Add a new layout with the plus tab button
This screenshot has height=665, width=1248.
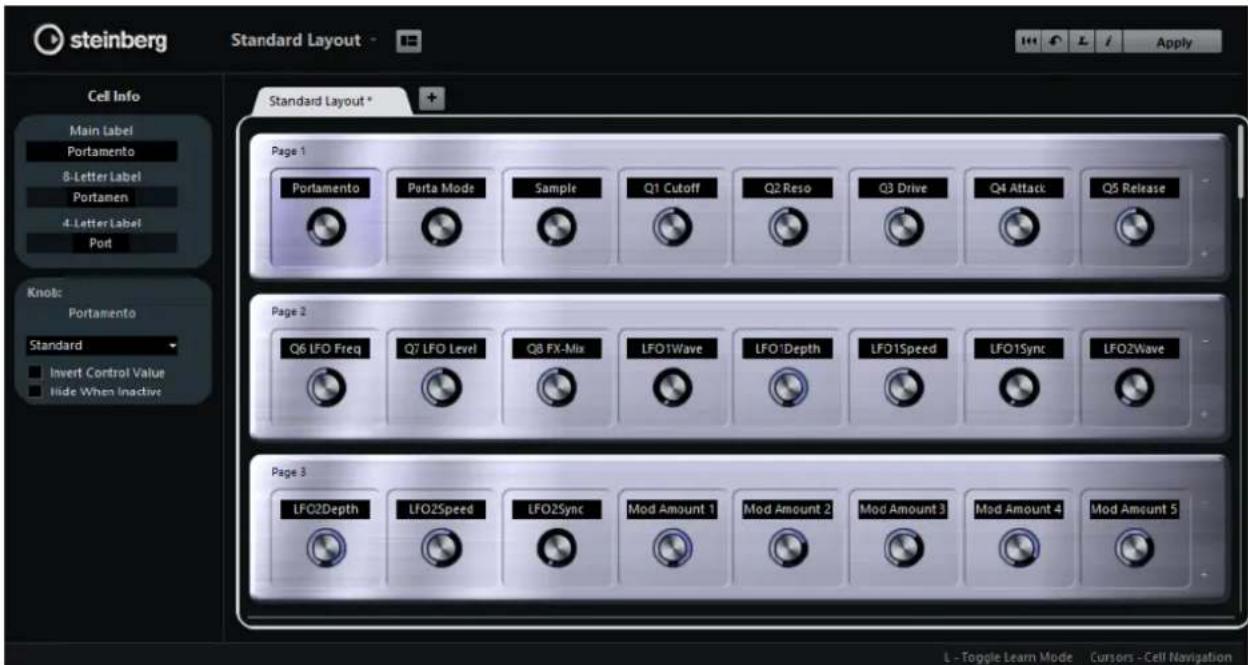[x=434, y=97]
